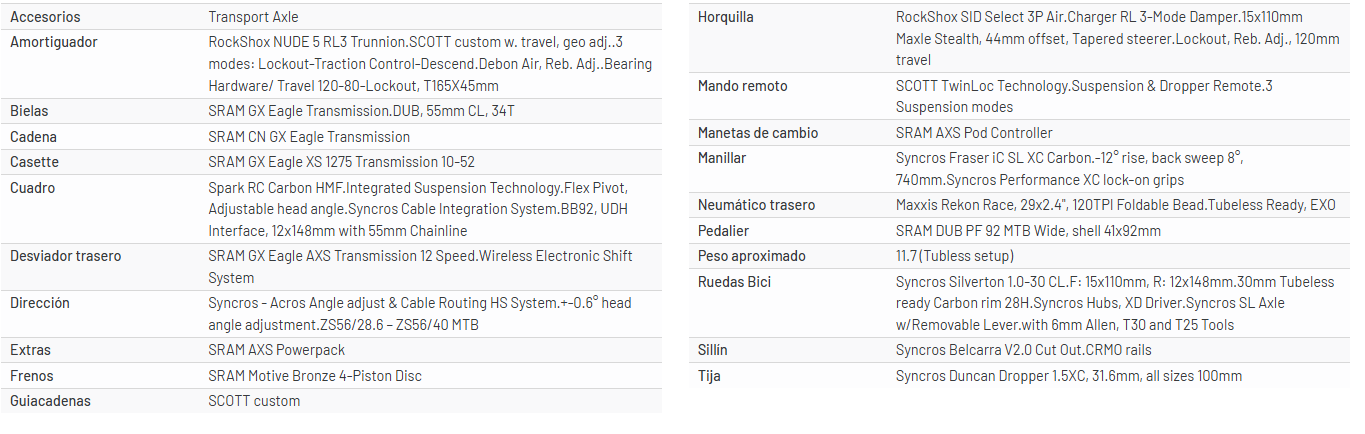Click the Mando remoto label

[x=742, y=86]
